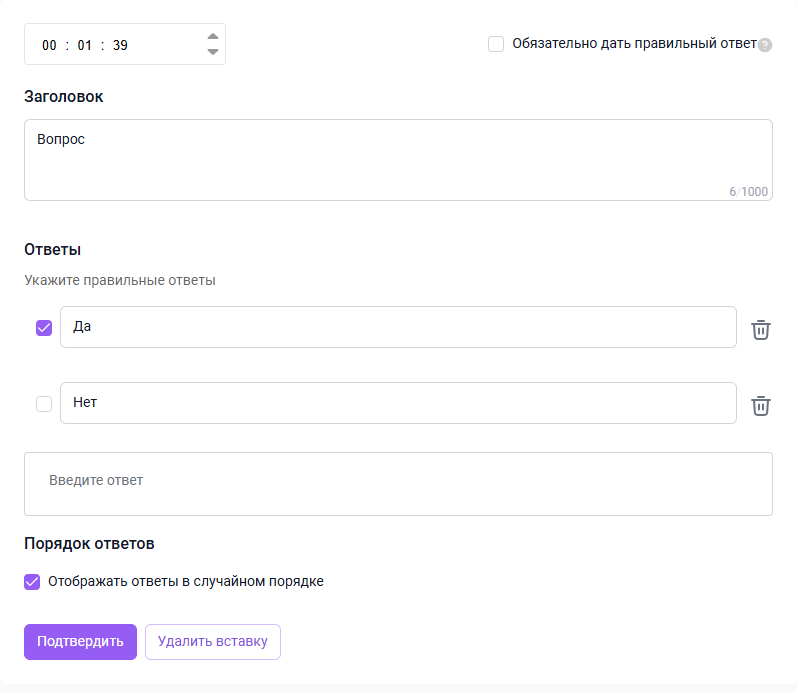Focus the 'Заголовок' text area with 'Вопрос'
The height and width of the screenshot is (693, 797).
coord(398,160)
